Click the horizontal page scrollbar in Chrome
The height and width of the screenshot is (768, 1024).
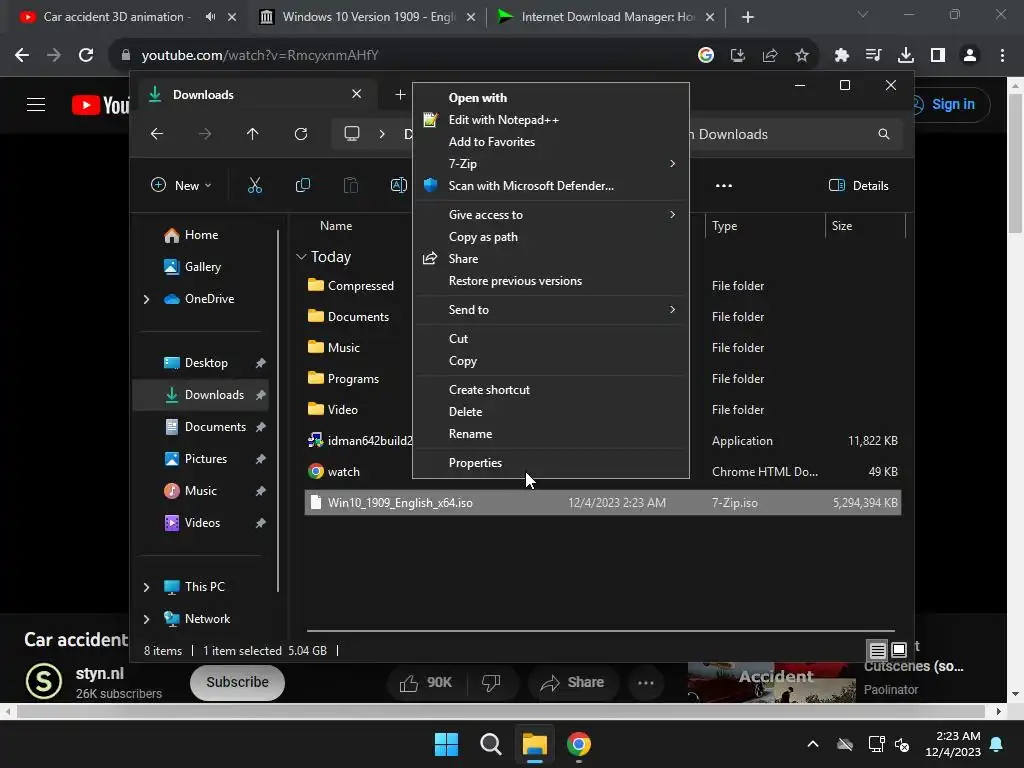(x=501, y=711)
